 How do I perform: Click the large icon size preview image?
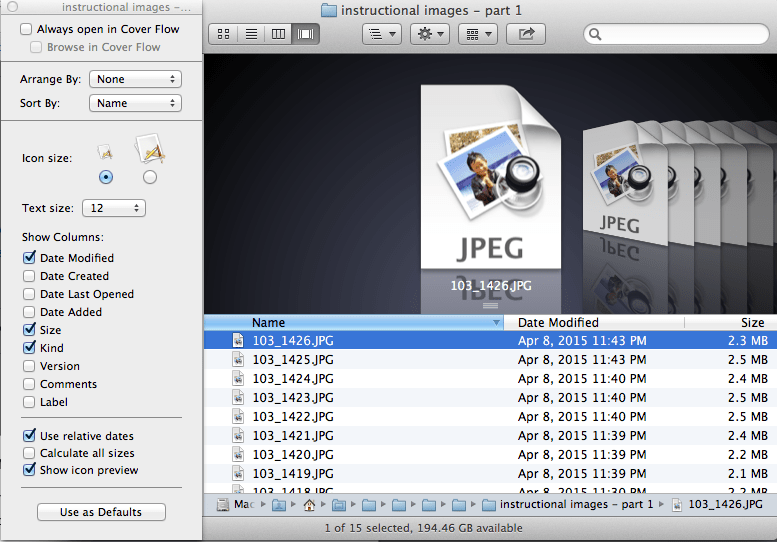click(150, 148)
